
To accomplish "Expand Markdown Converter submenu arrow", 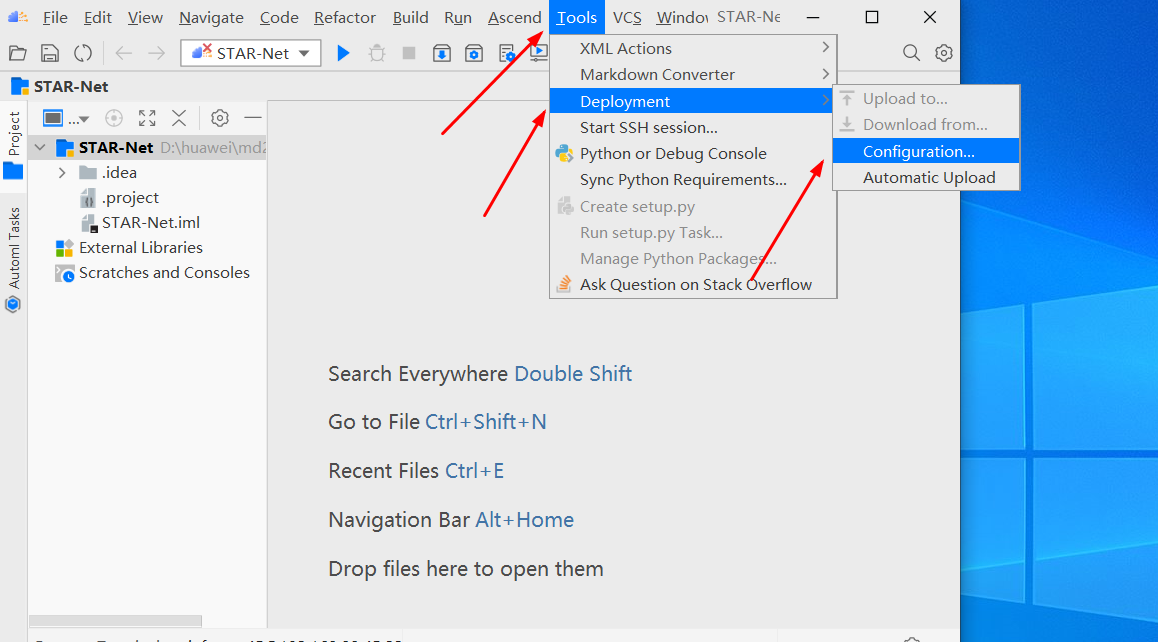I will click(825, 74).
